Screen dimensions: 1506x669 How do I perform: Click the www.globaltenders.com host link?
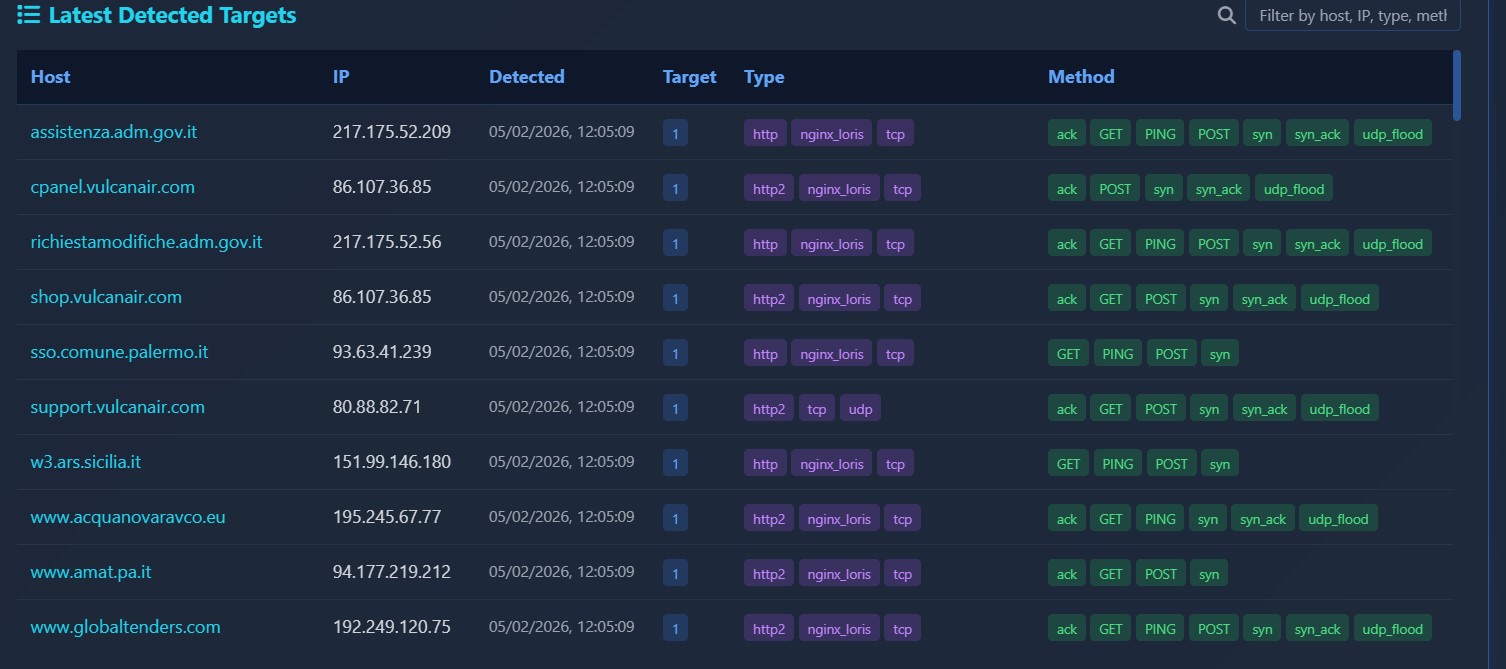pos(125,627)
